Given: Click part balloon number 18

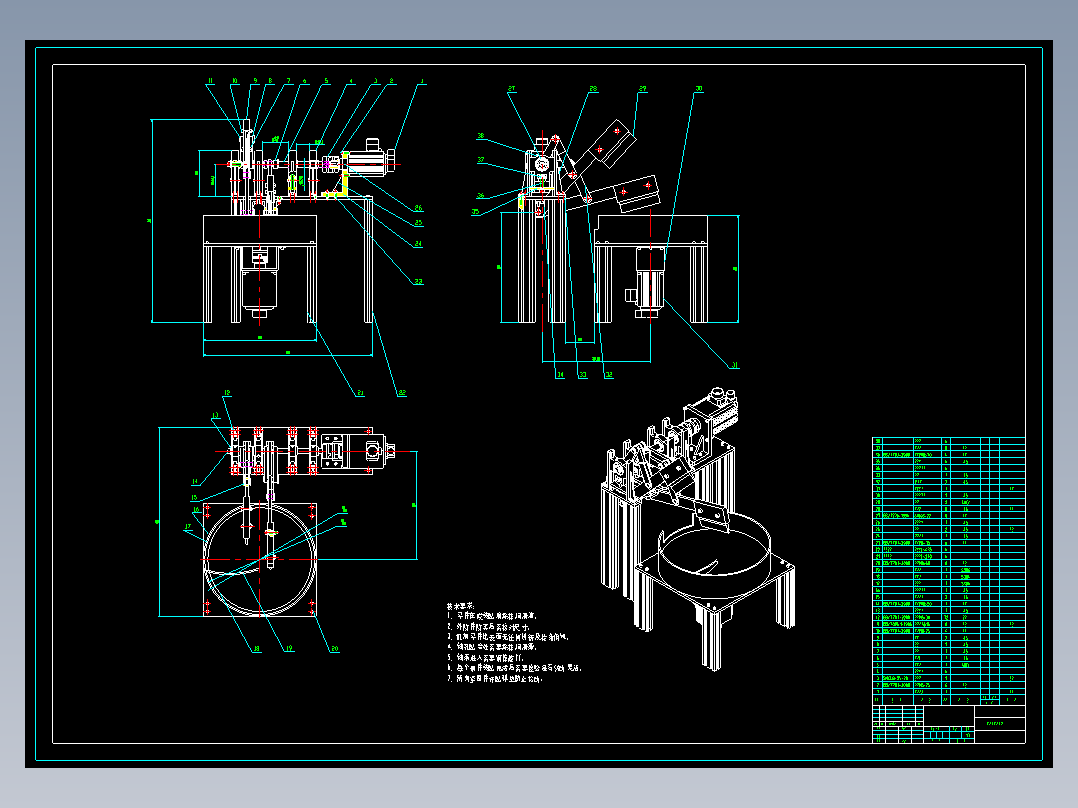Looking at the screenshot, I should tap(256, 648).
